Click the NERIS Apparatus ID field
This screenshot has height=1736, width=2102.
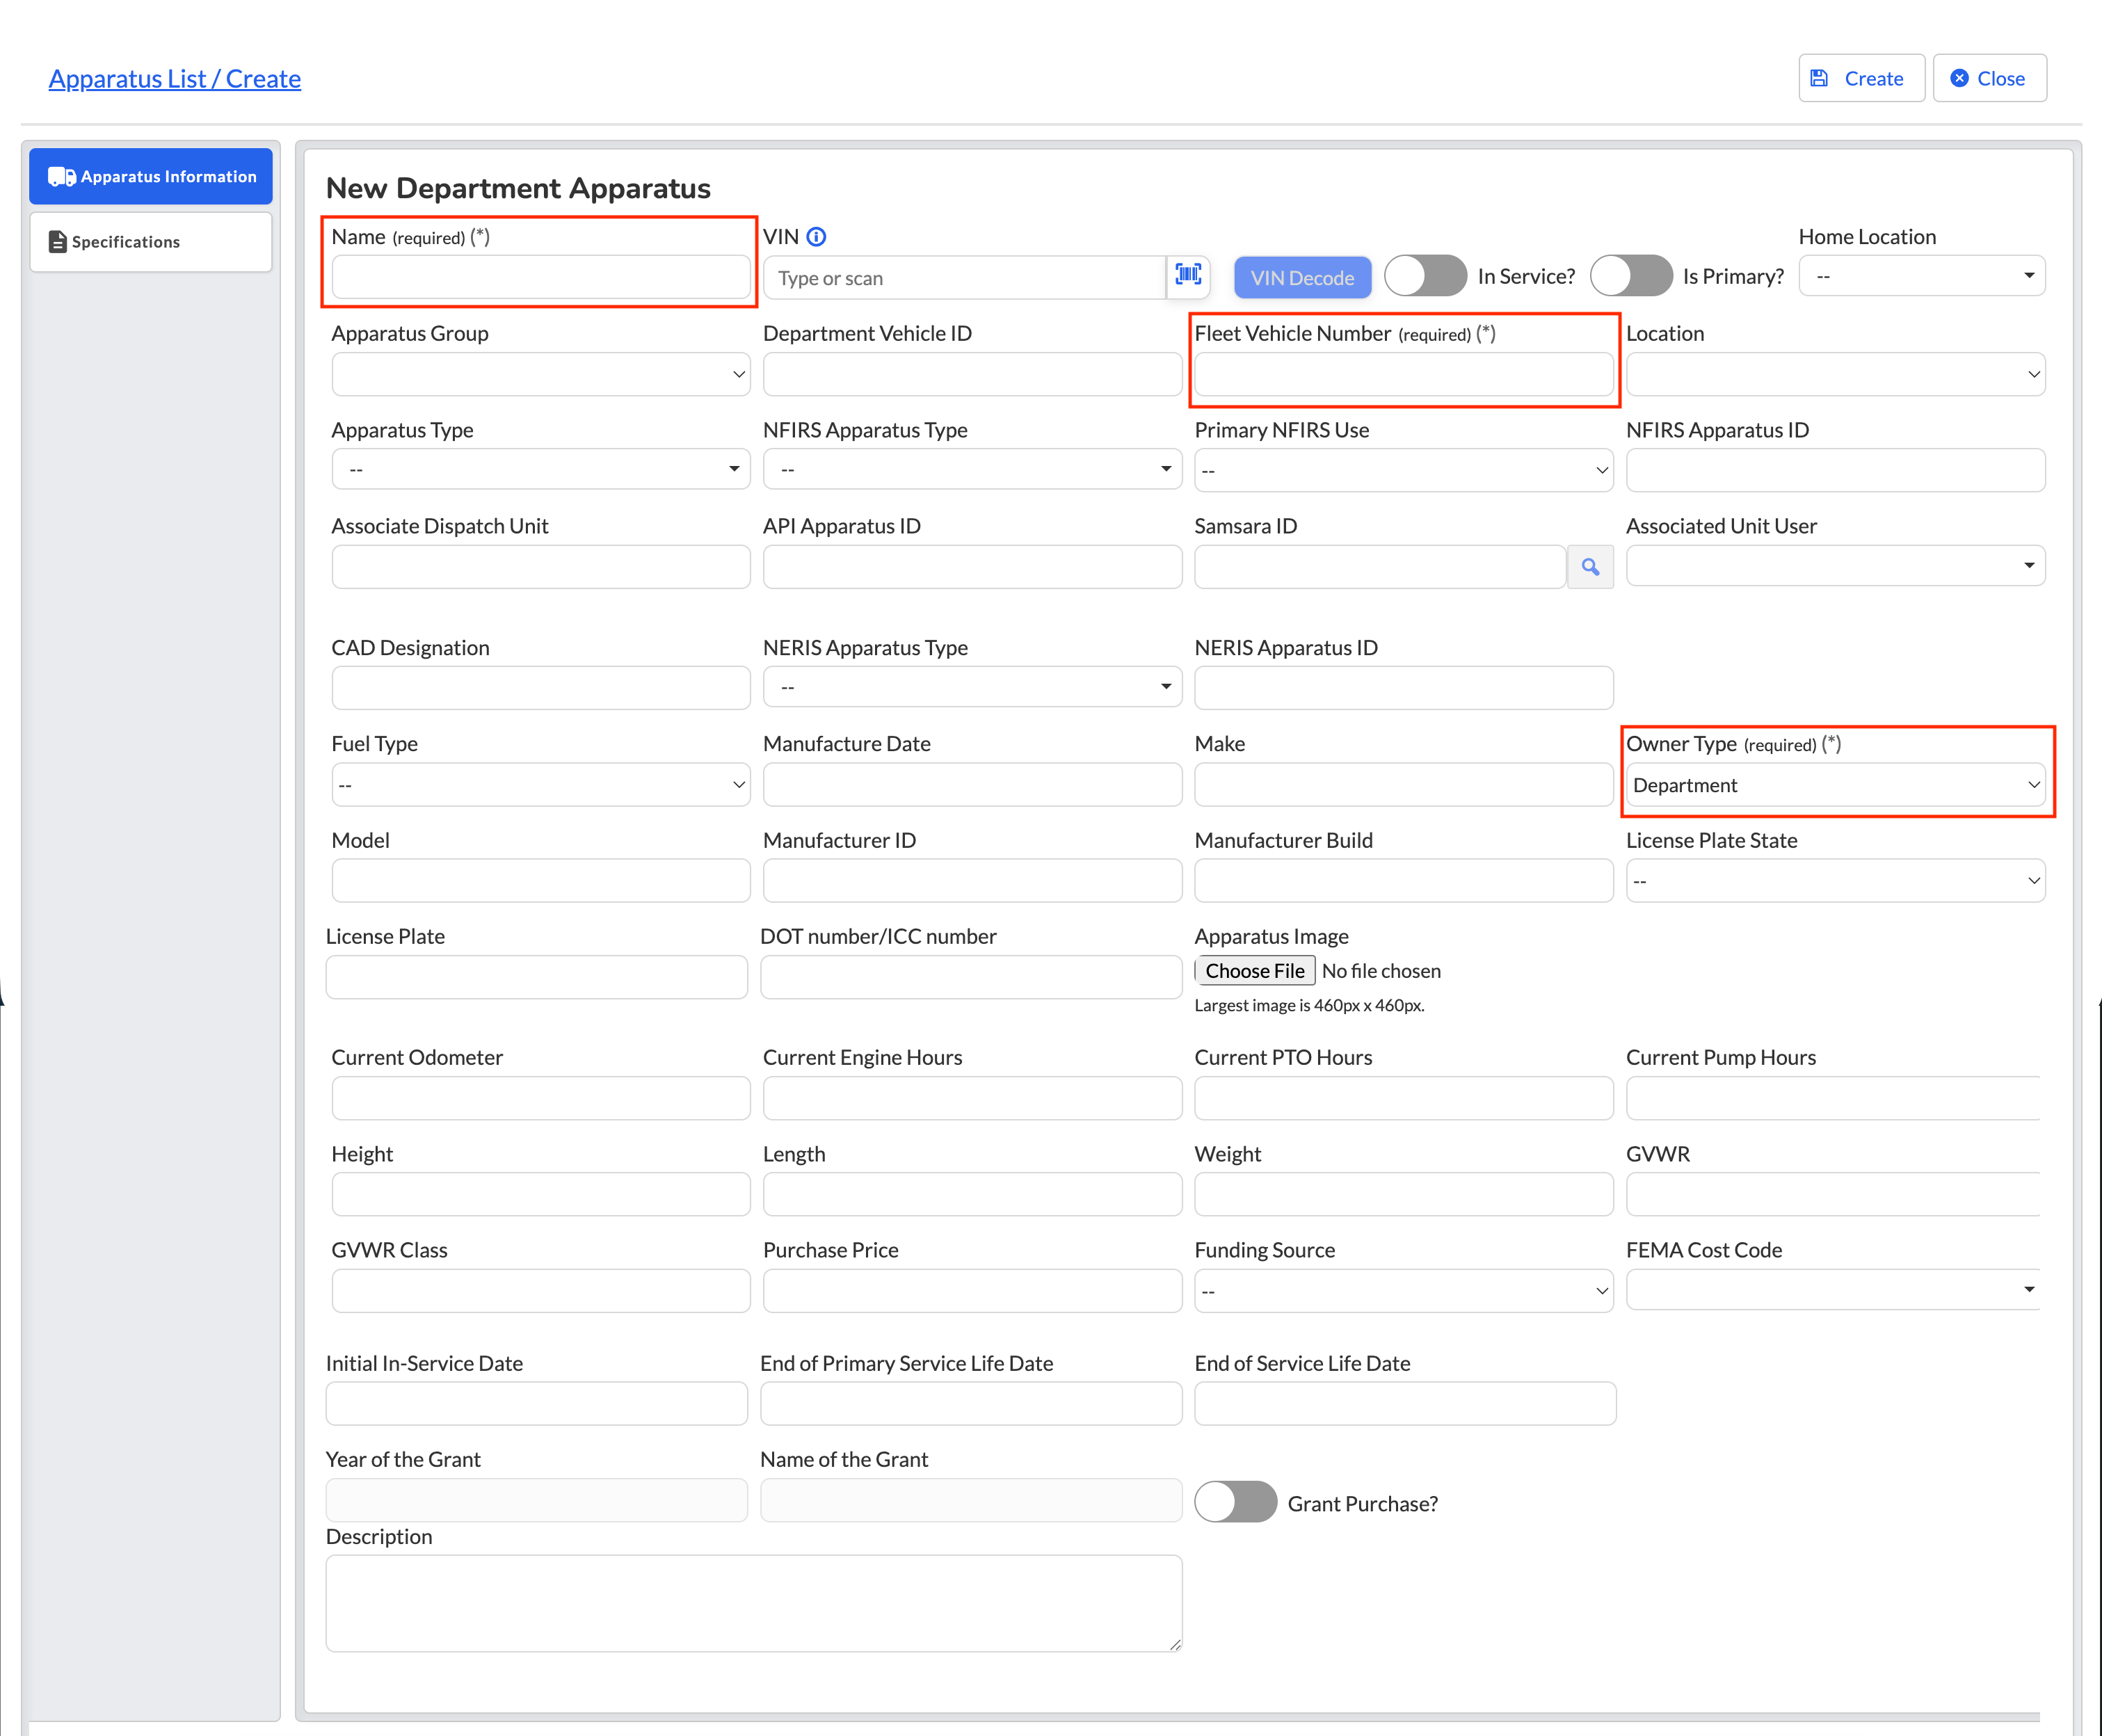coord(1403,688)
